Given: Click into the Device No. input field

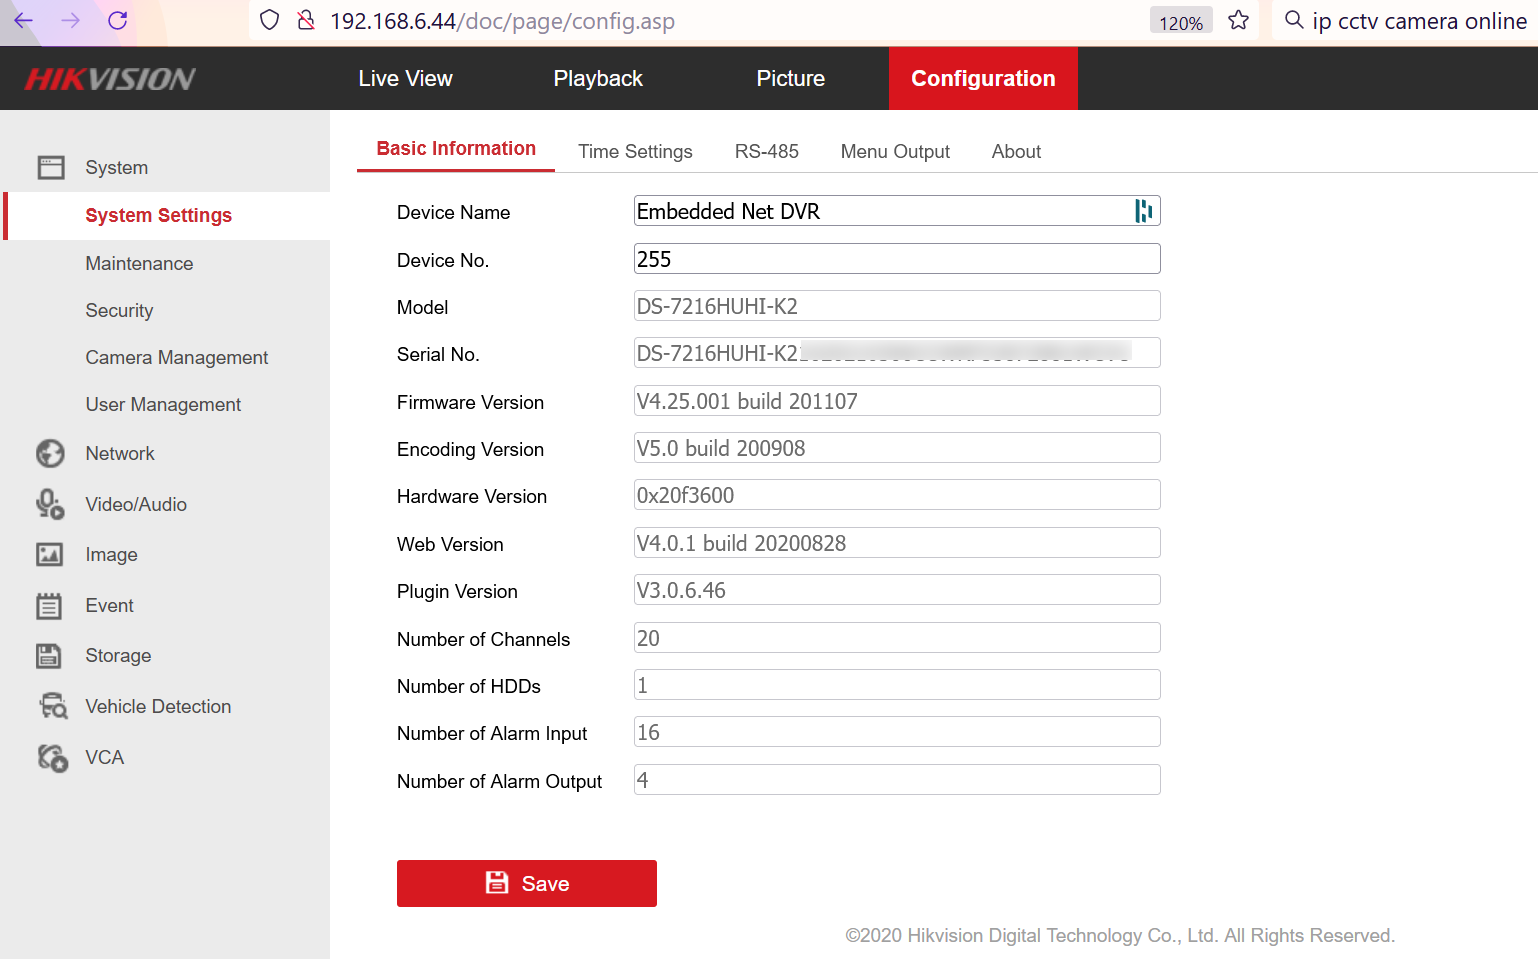Looking at the screenshot, I should (896, 259).
